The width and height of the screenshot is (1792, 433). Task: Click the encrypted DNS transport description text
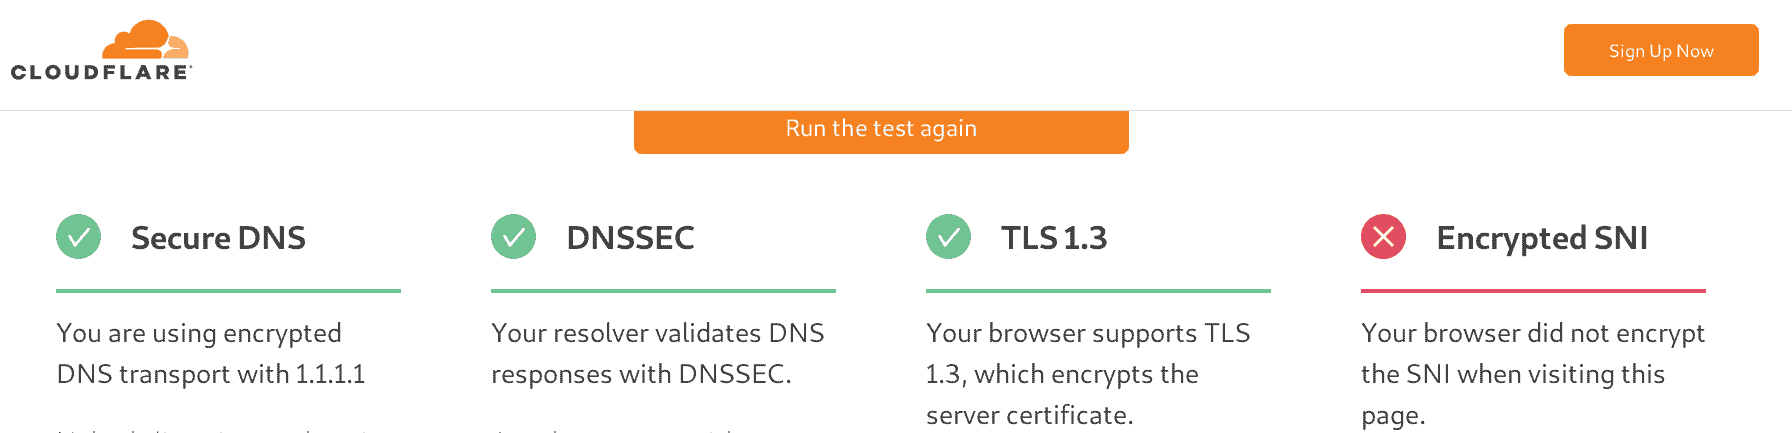point(211,353)
